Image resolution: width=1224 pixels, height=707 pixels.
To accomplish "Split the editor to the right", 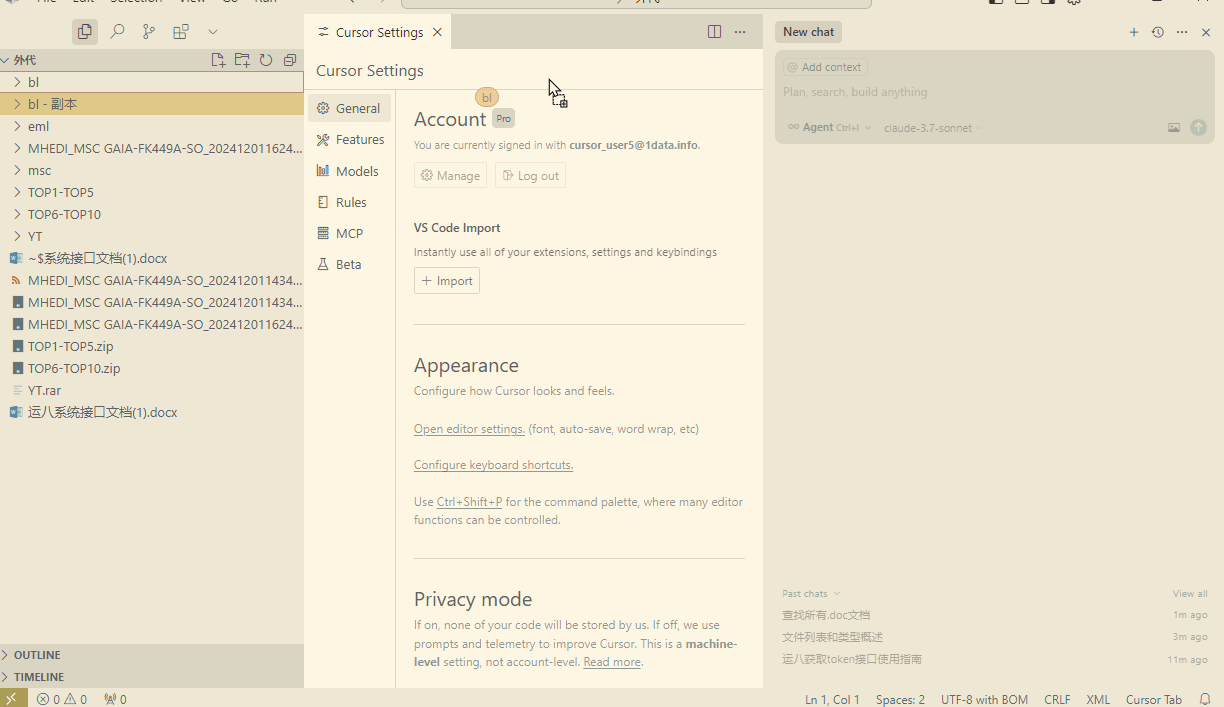I will pos(714,32).
